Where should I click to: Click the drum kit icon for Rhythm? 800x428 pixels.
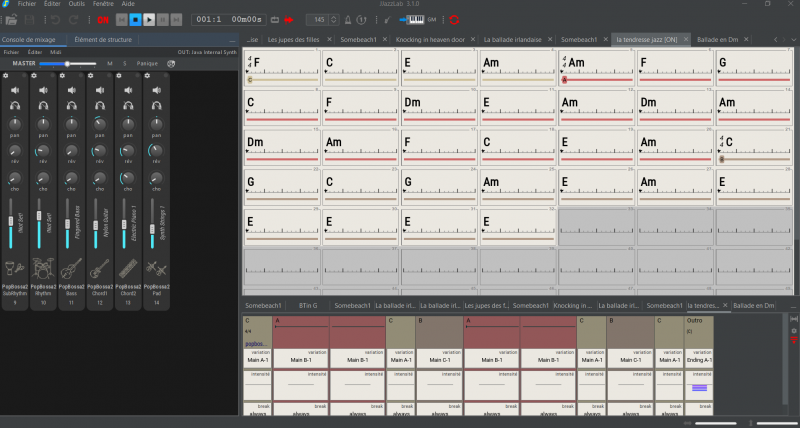tap(43, 268)
